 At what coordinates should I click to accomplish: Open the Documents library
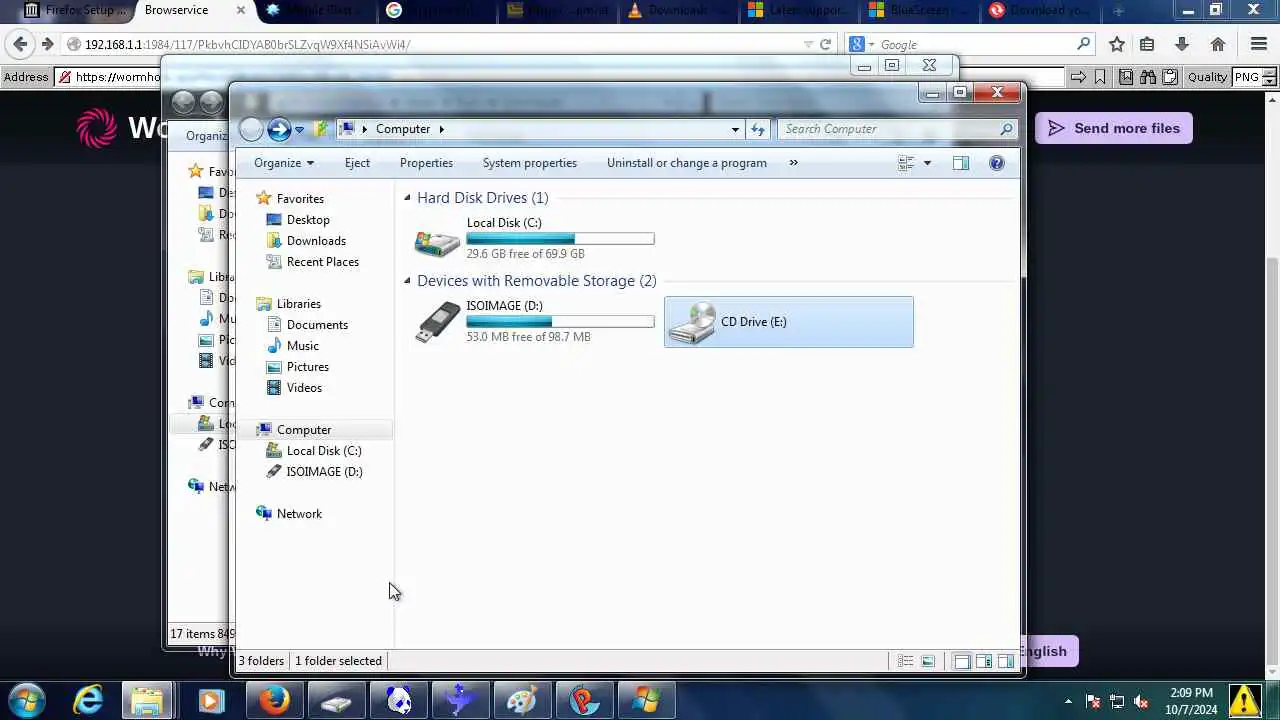[x=317, y=325]
